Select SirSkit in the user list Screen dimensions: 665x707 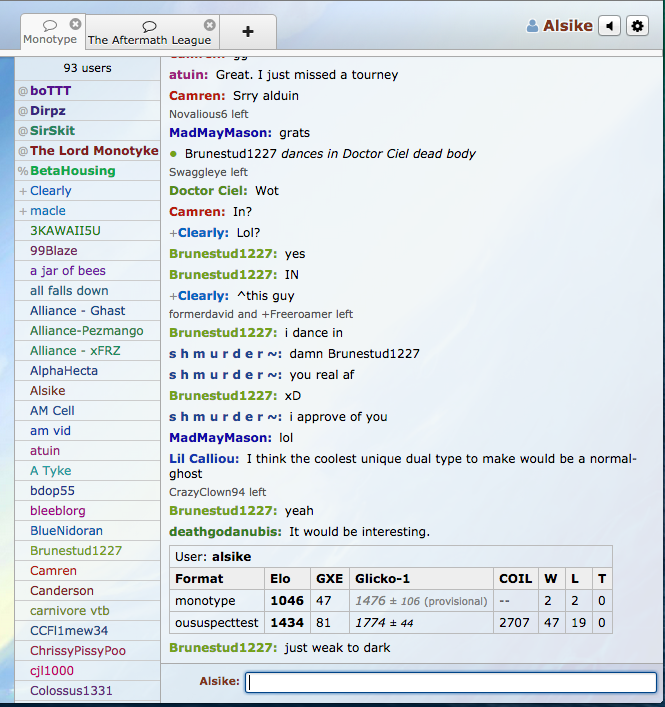(x=88, y=131)
